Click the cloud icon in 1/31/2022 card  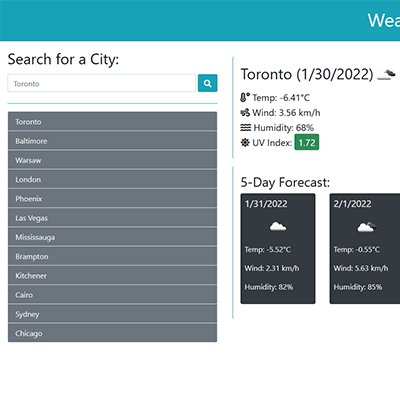(278, 227)
